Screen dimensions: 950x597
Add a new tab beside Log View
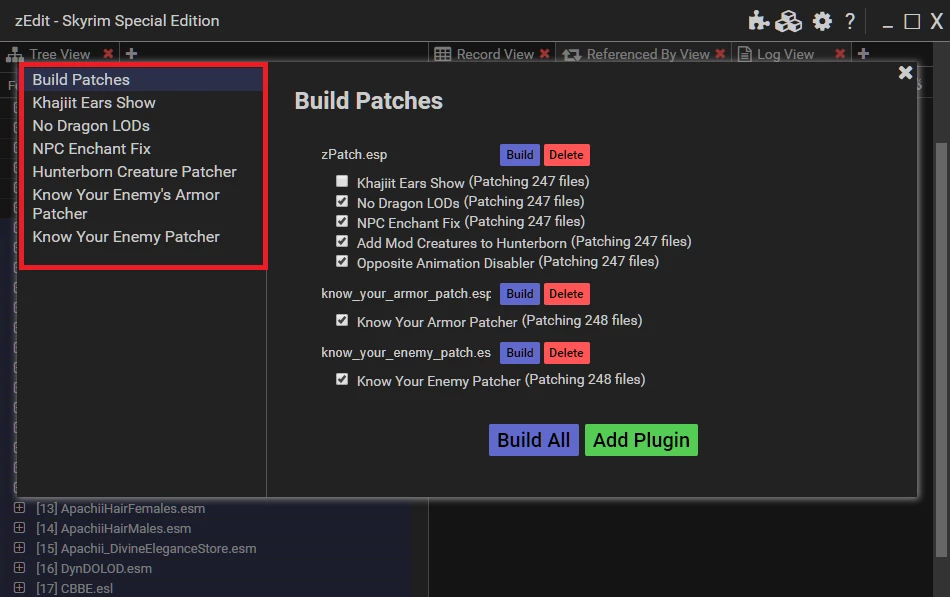point(863,53)
